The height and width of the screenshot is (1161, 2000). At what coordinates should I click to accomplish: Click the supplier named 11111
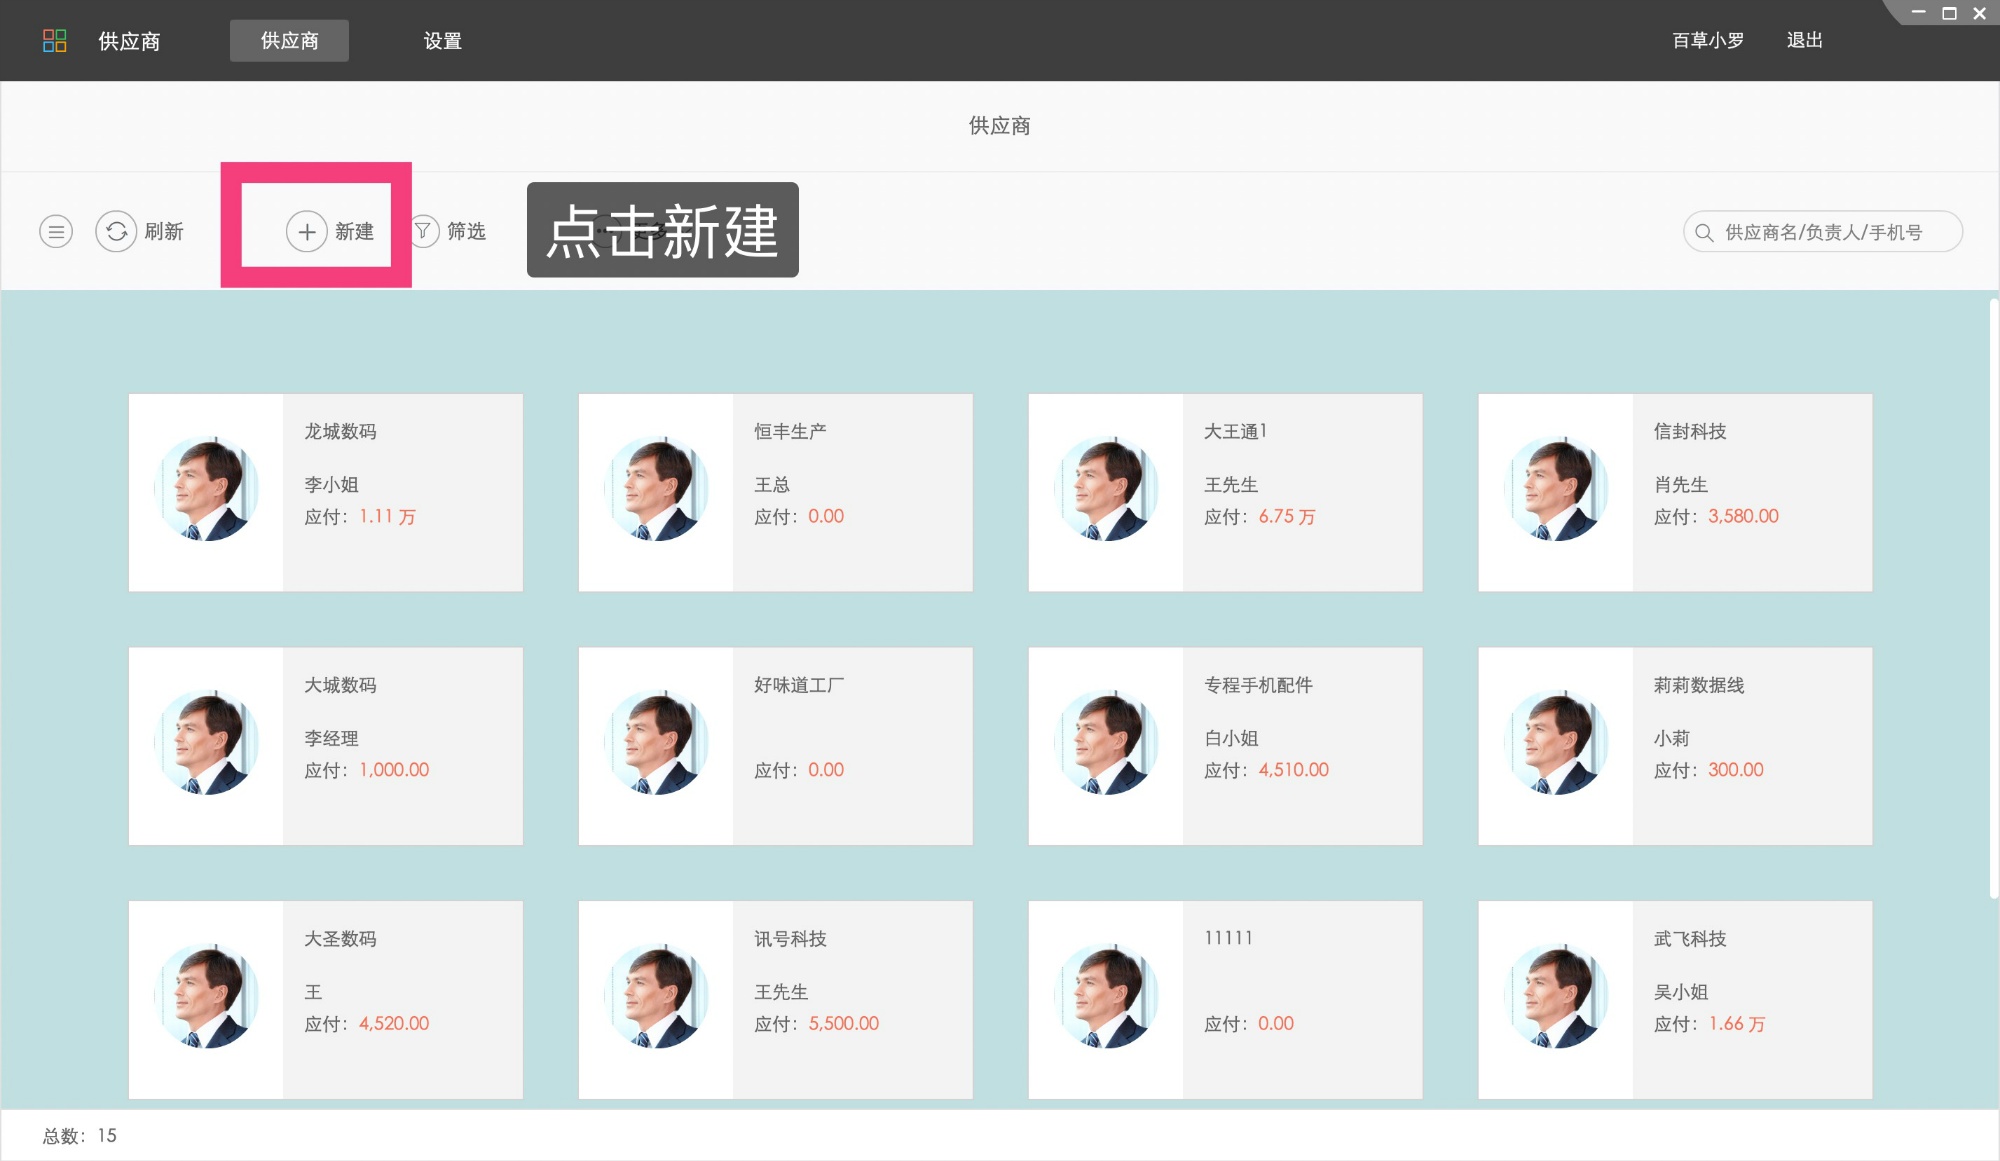click(1226, 998)
